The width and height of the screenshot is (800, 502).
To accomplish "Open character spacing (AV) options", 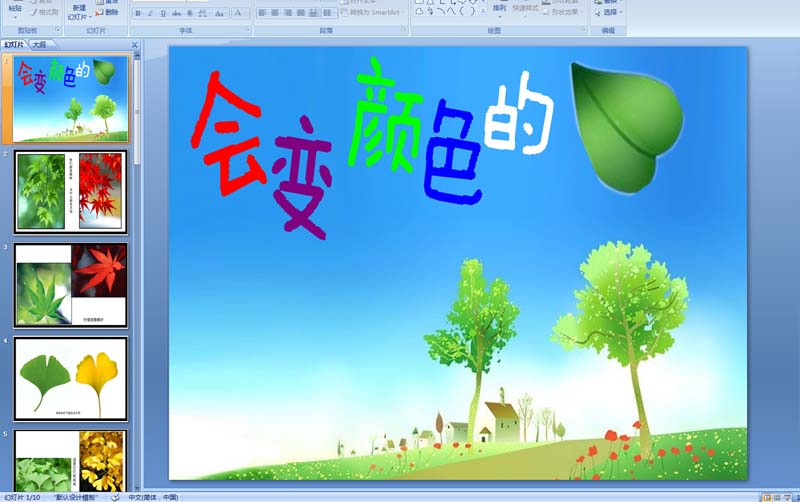I will click(203, 14).
